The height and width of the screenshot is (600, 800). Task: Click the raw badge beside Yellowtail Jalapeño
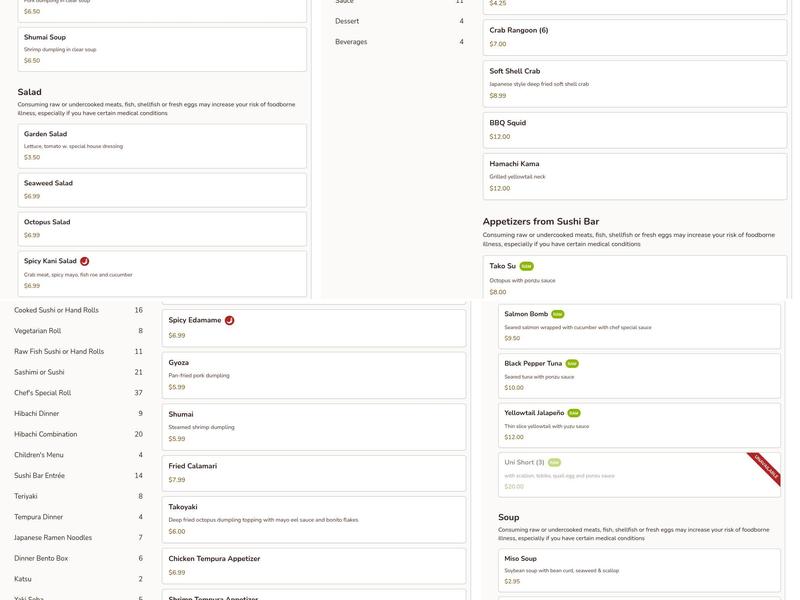(574, 412)
